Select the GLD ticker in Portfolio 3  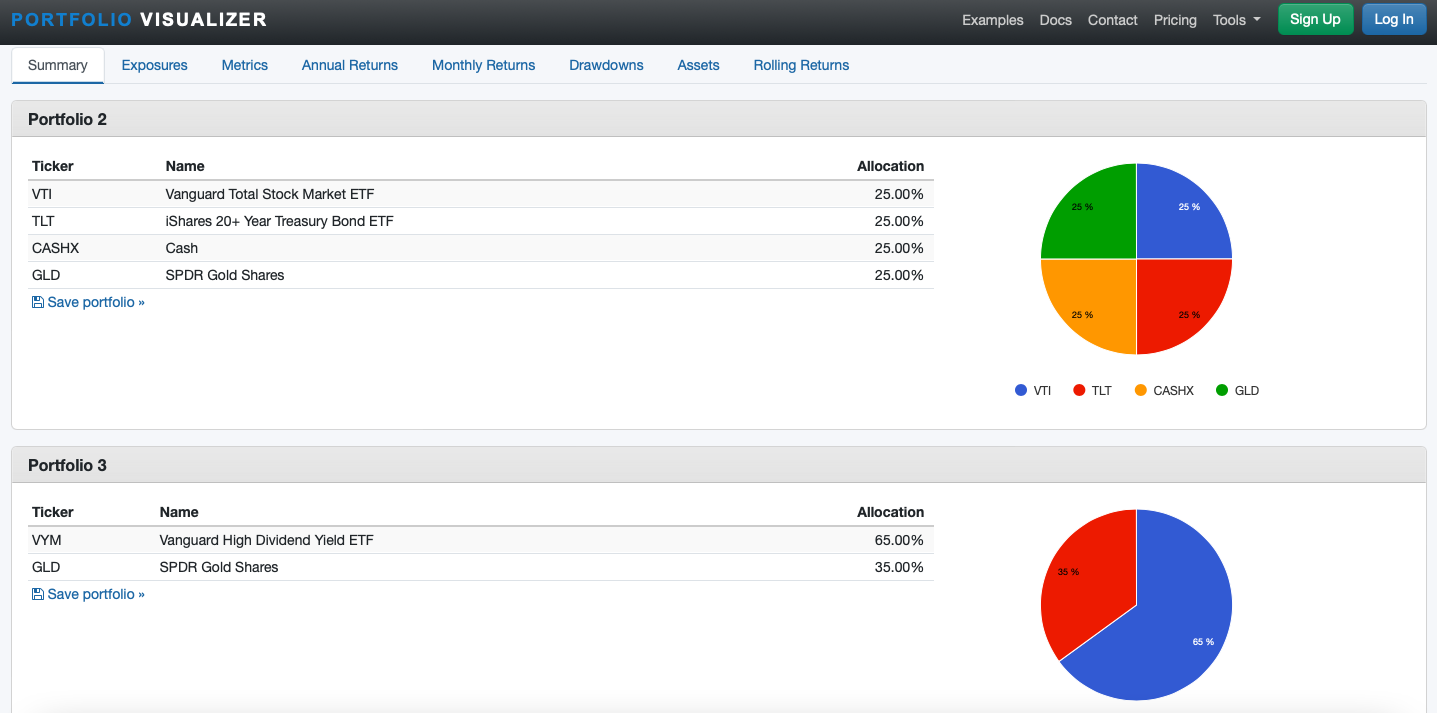(x=46, y=567)
